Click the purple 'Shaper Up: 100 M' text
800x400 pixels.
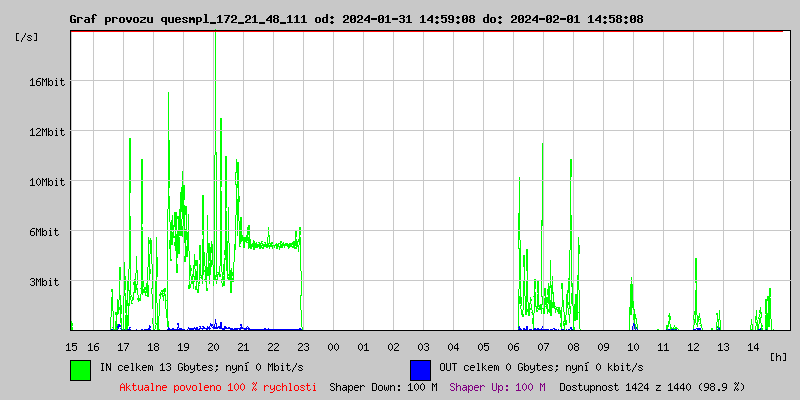tap(497, 386)
